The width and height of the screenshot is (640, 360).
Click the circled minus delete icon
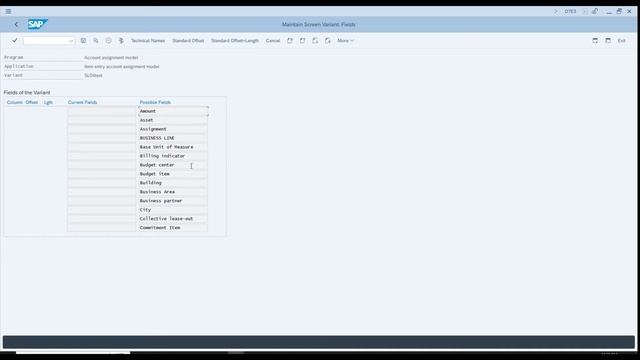[109, 40]
